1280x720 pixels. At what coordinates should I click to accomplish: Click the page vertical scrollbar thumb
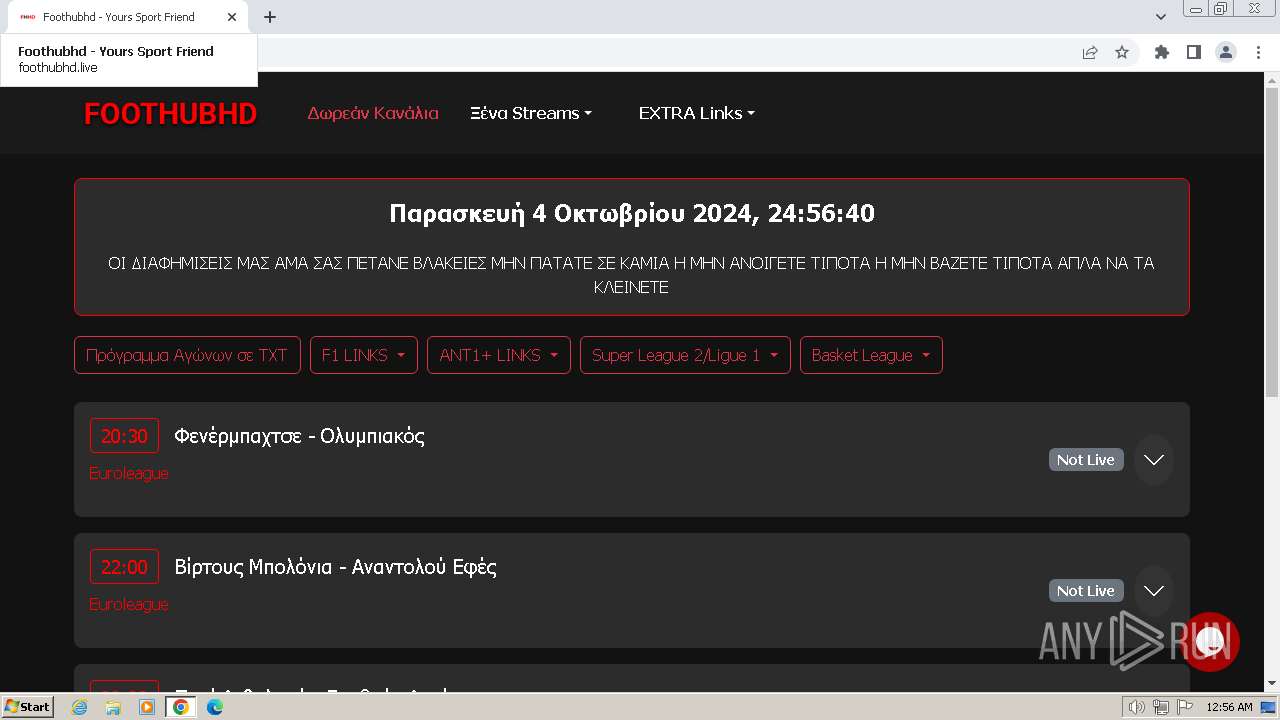point(1272,240)
